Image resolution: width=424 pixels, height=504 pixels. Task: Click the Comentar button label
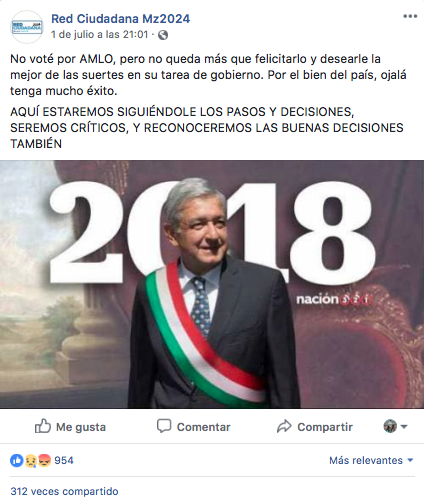203,427
